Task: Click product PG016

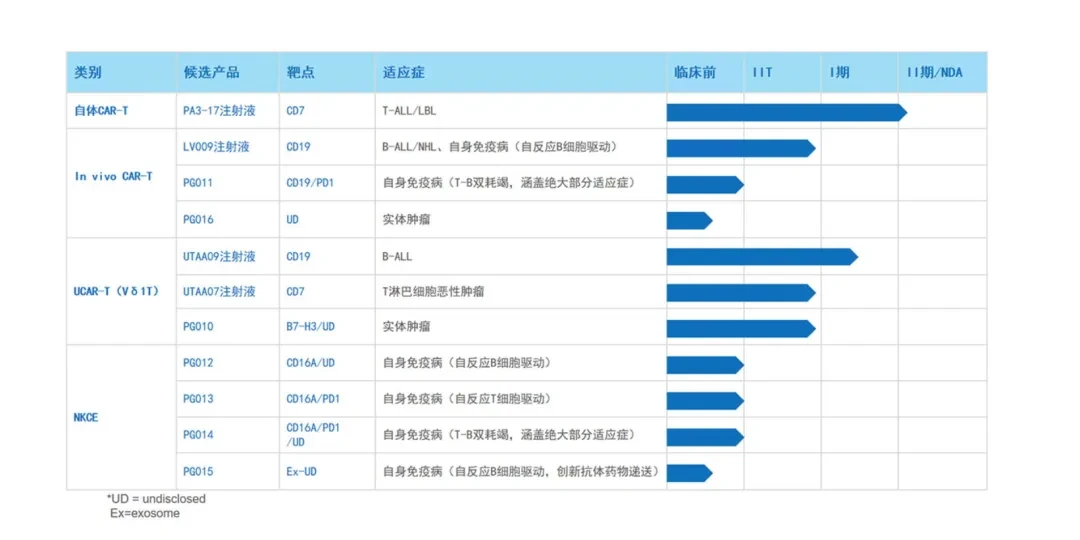Action: [198, 220]
